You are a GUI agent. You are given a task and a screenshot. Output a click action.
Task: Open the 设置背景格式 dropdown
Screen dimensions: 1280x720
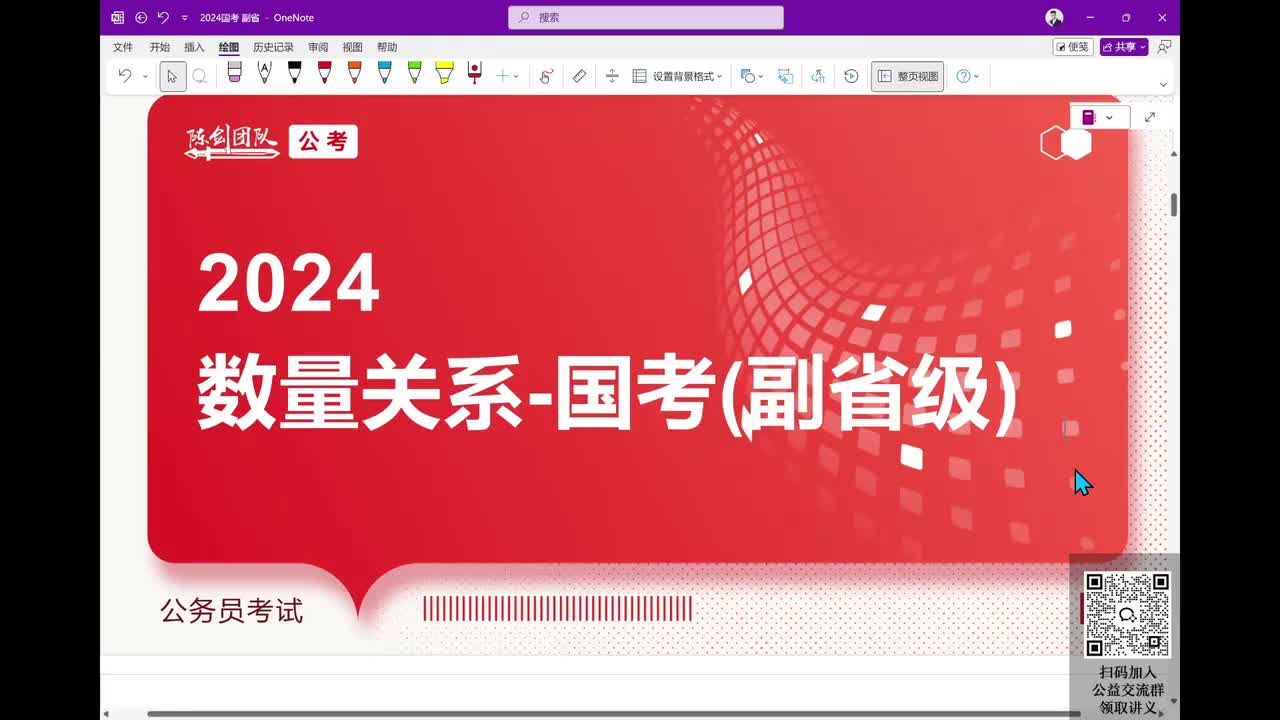click(677, 76)
